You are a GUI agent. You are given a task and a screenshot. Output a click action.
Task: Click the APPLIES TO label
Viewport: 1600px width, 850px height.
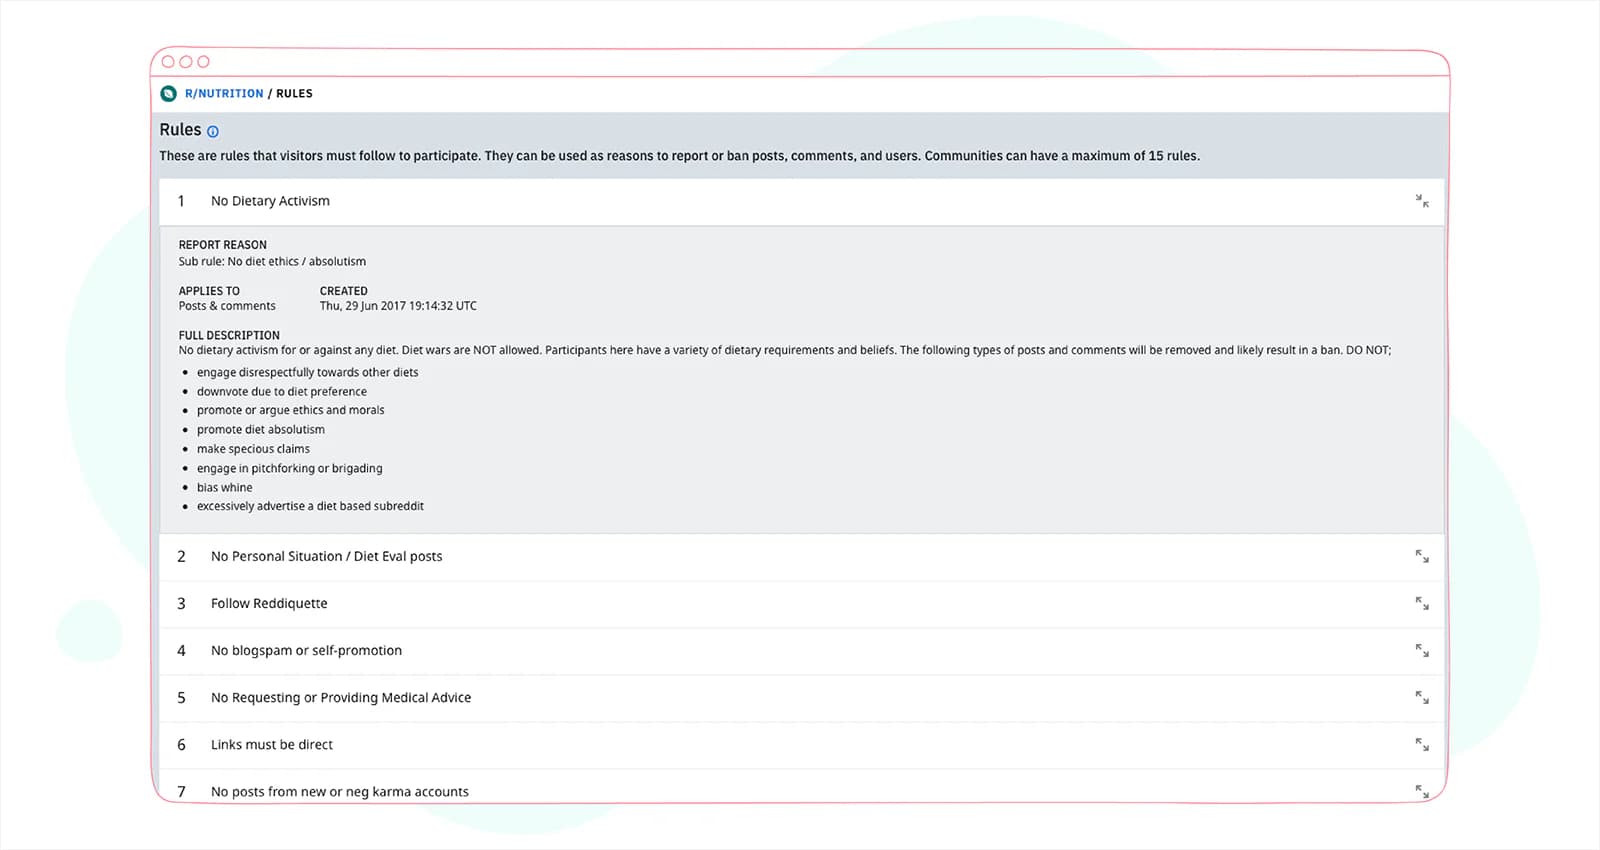tap(209, 291)
